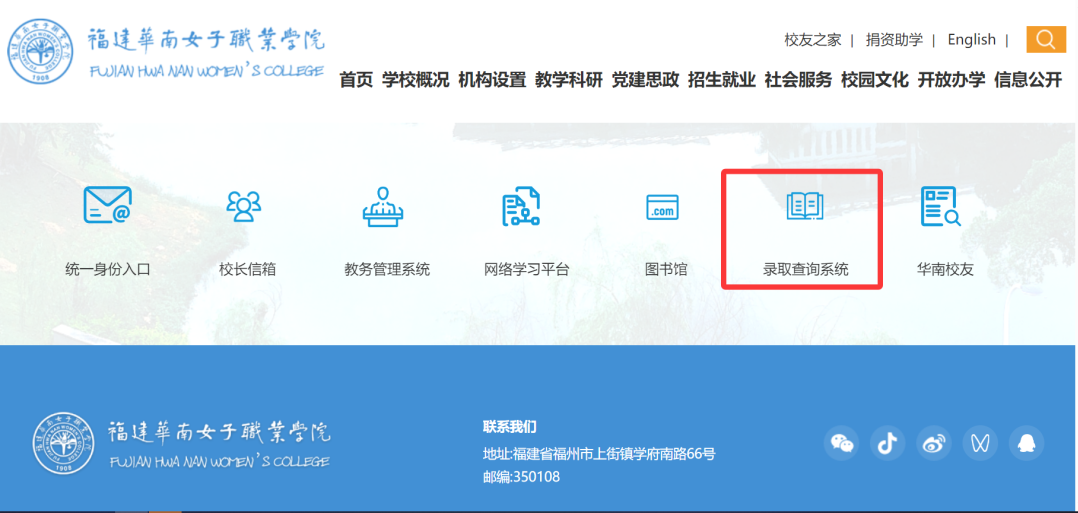Click the WeChat icon in footer
1078x513 pixels.
coord(842,443)
